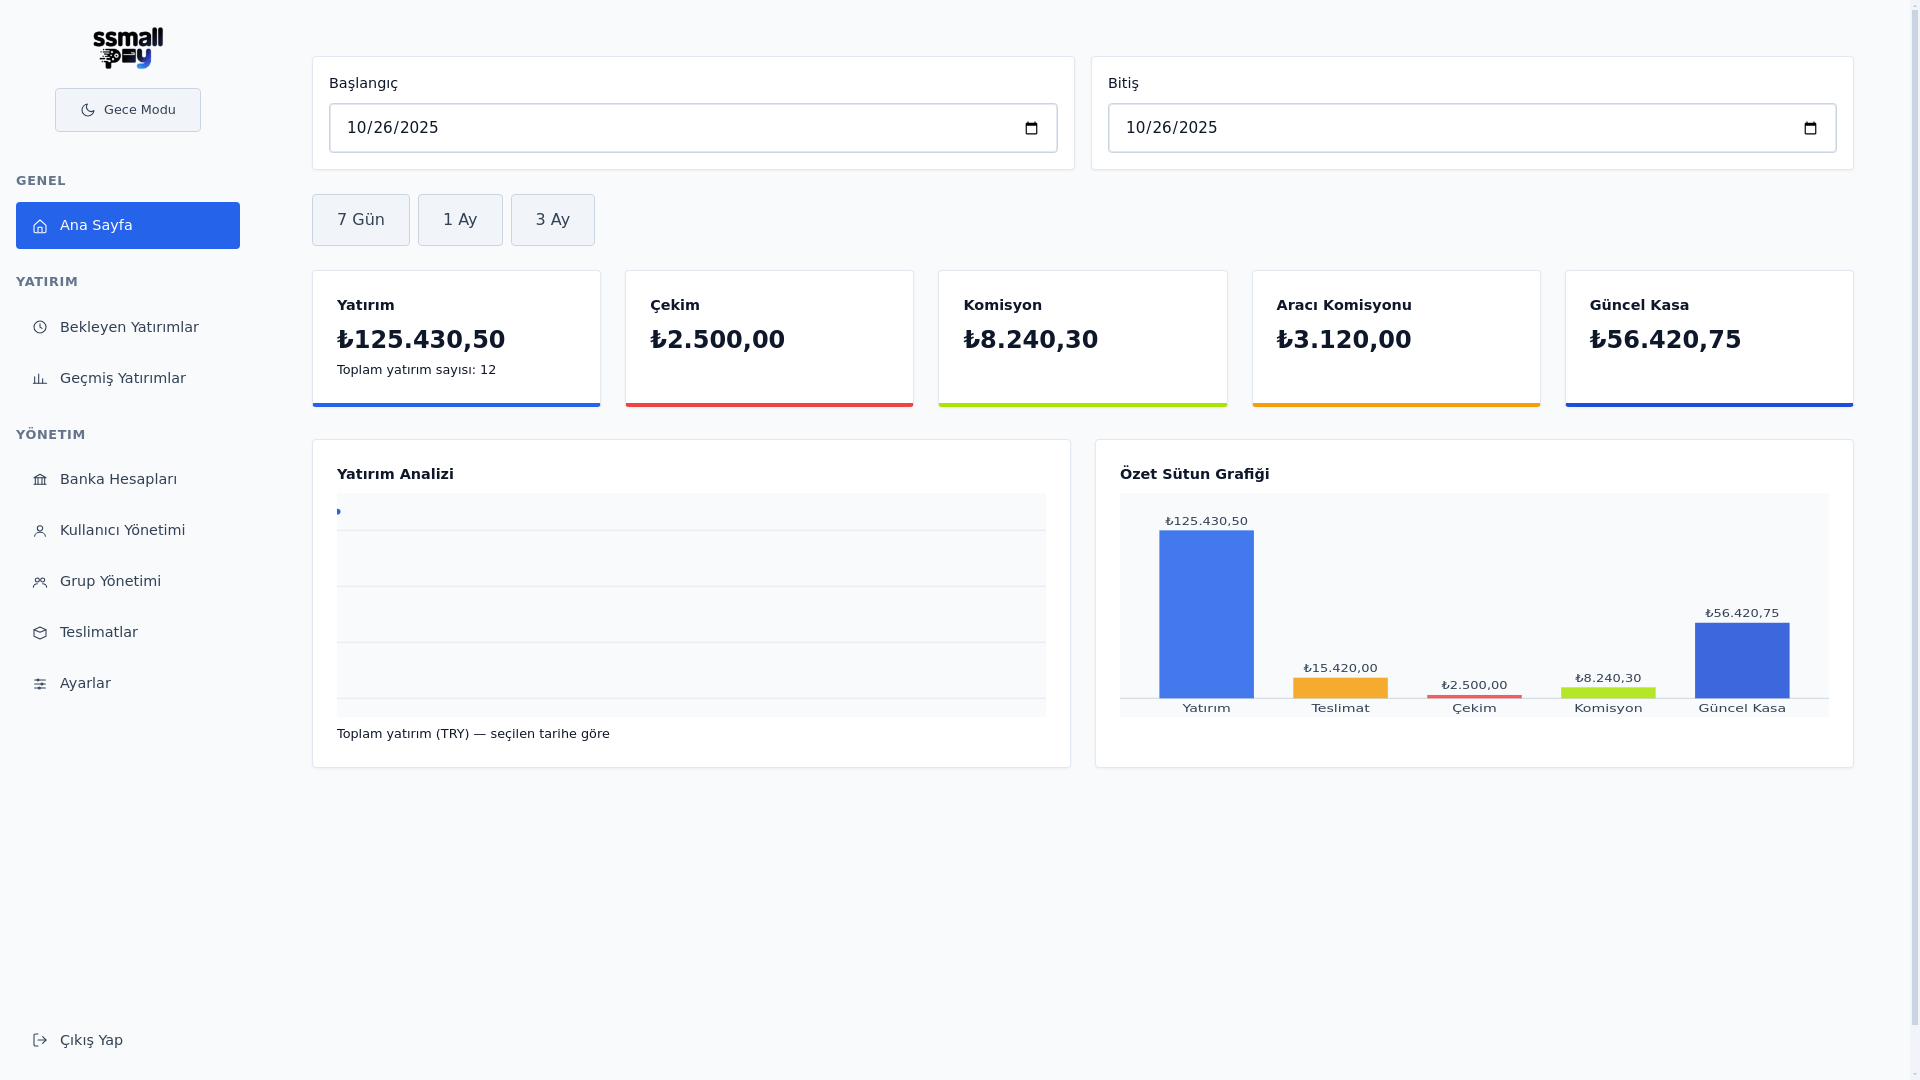Click the Başlangıç date text field
1920x1080 pixels.
click(x=600, y=128)
